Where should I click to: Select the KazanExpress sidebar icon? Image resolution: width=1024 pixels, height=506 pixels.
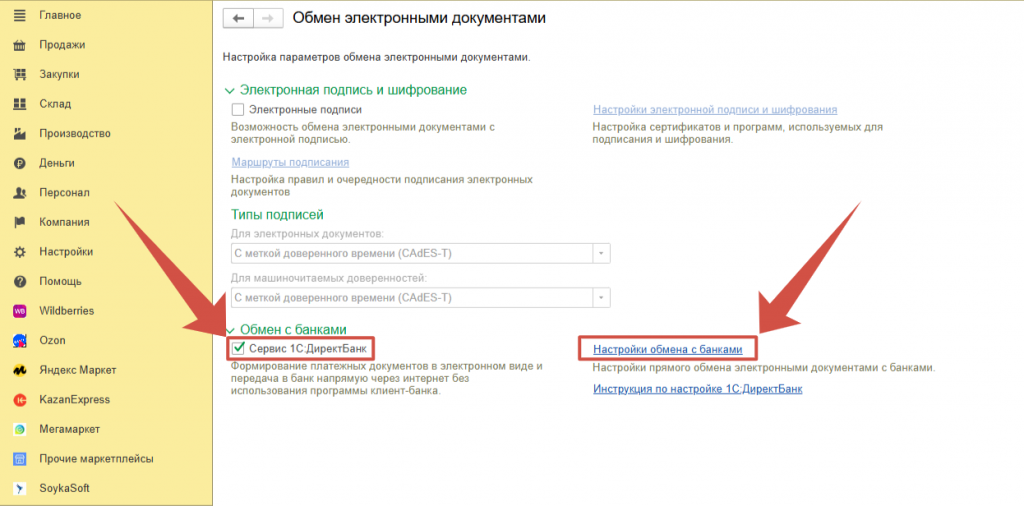[x=19, y=400]
